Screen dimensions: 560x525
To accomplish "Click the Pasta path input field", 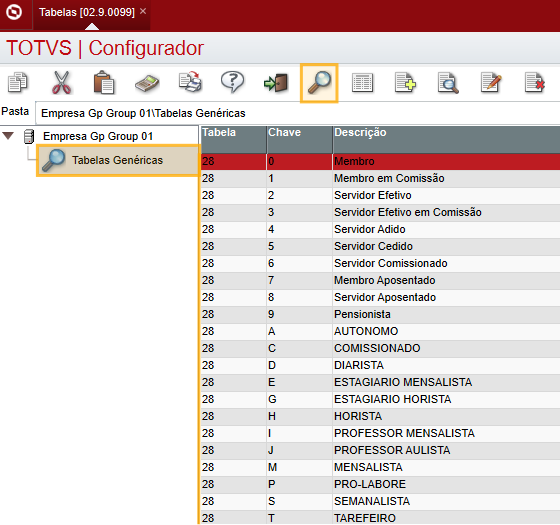I will coord(297,113).
